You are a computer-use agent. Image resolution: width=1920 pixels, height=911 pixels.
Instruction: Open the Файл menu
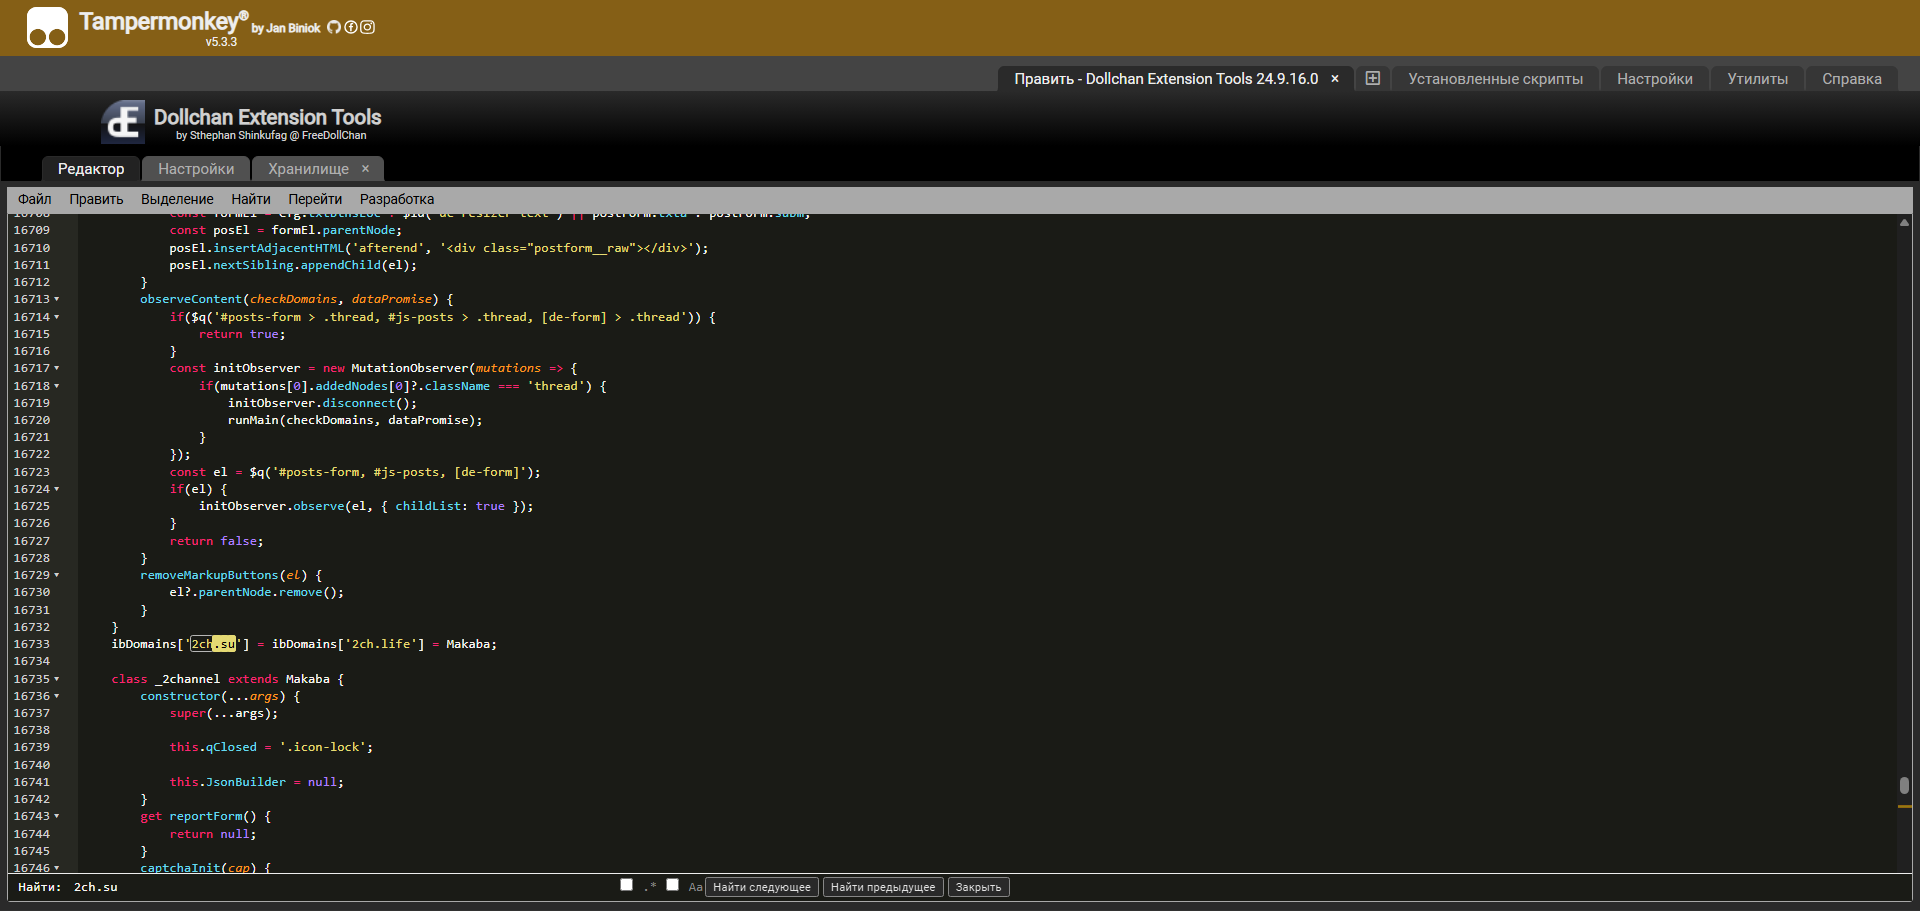click(35, 199)
